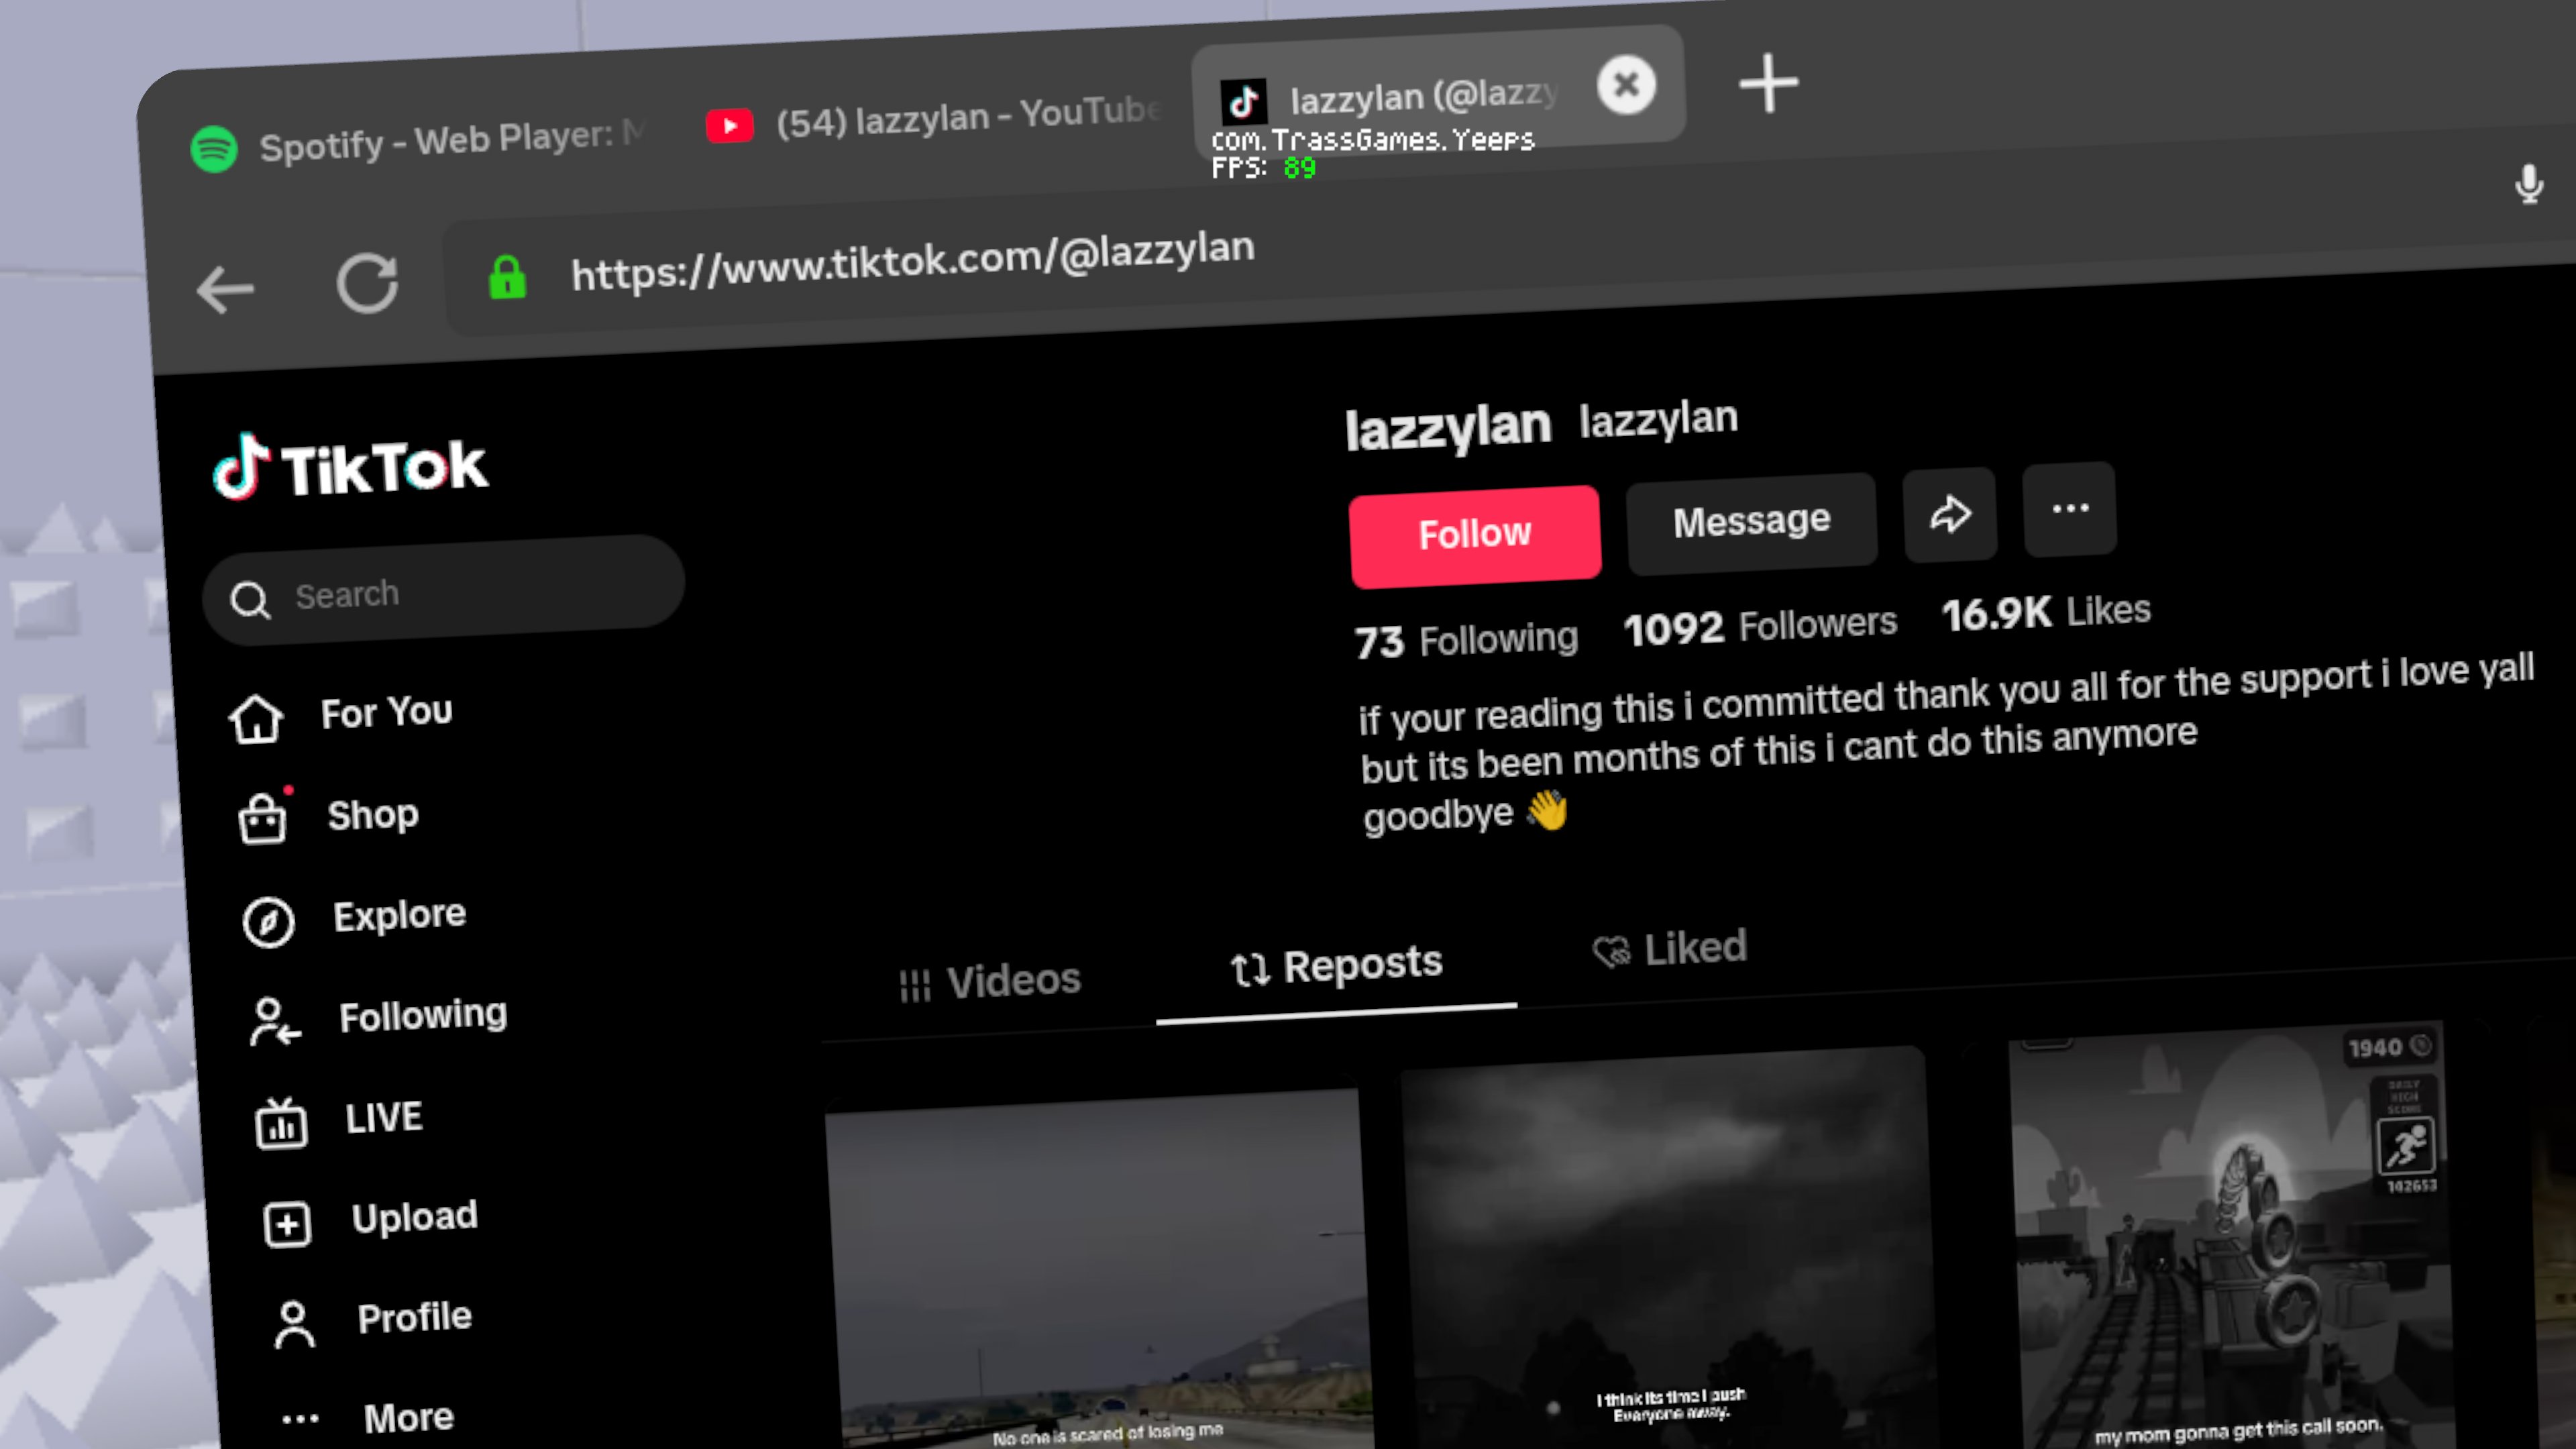
Task: Click the repost arrows icon beside Reposts
Action: tap(1250, 970)
